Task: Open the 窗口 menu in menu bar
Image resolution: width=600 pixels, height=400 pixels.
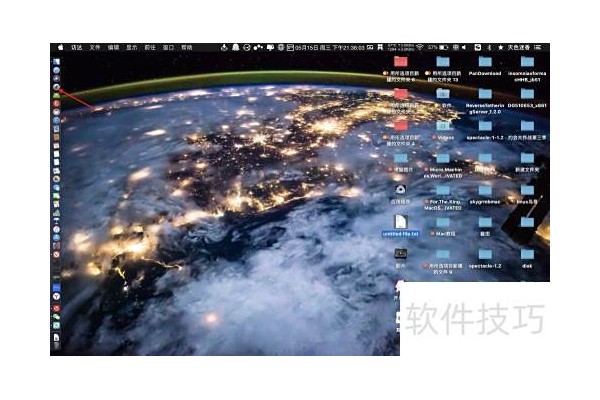Action: (x=168, y=47)
